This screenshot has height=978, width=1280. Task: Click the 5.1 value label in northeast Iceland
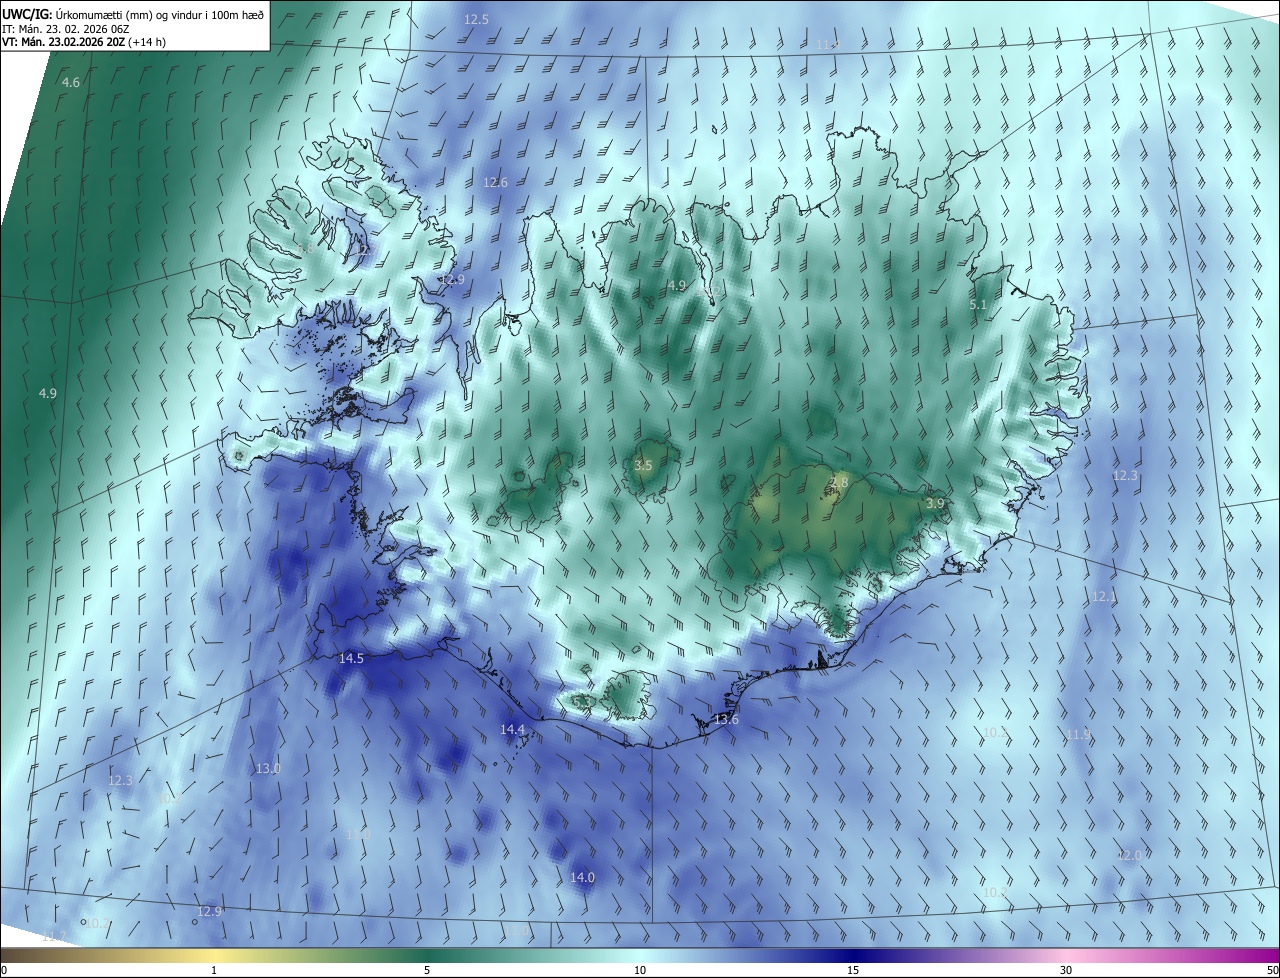(x=978, y=304)
